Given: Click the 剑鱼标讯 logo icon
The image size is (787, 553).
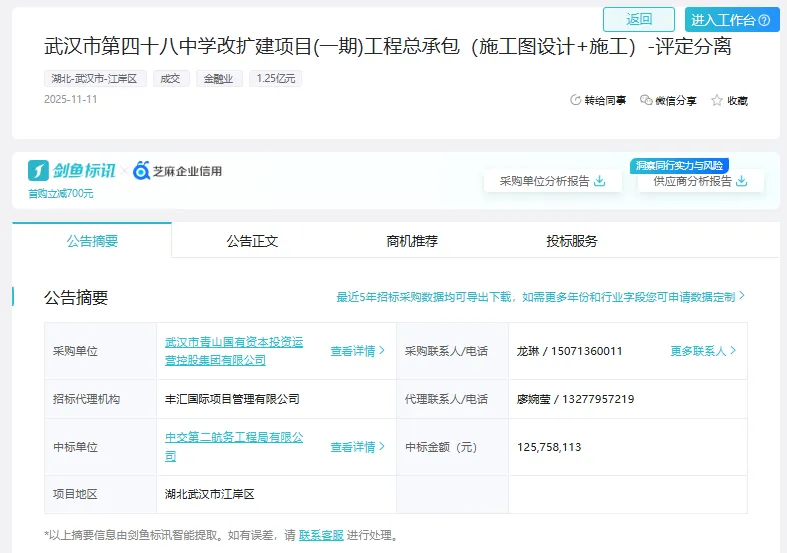Looking at the screenshot, I should (x=39, y=171).
